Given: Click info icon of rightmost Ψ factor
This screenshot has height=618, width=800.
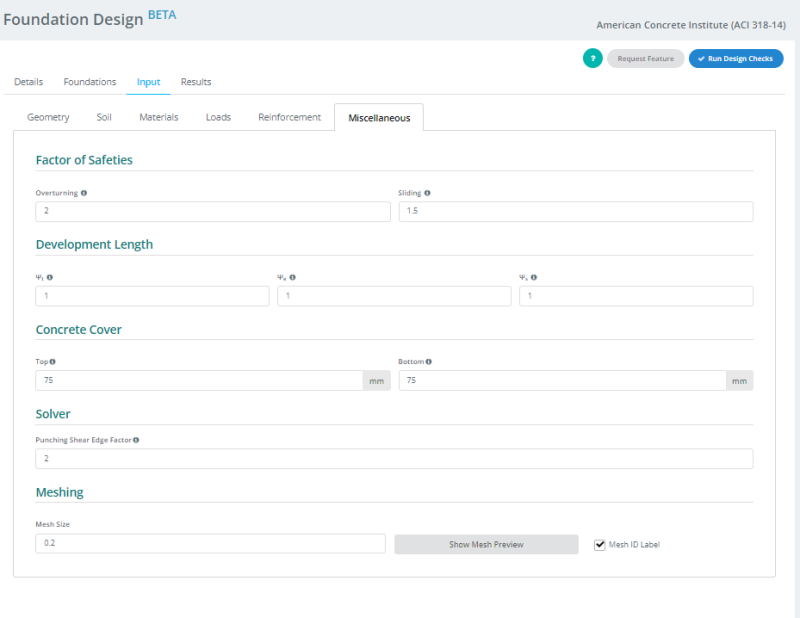Looking at the screenshot, I should [x=533, y=278].
